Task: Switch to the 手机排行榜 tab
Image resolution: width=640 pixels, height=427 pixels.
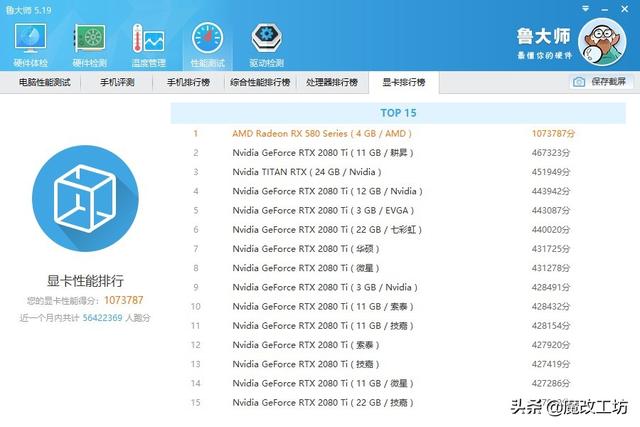Action: click(x=189, y=82)
